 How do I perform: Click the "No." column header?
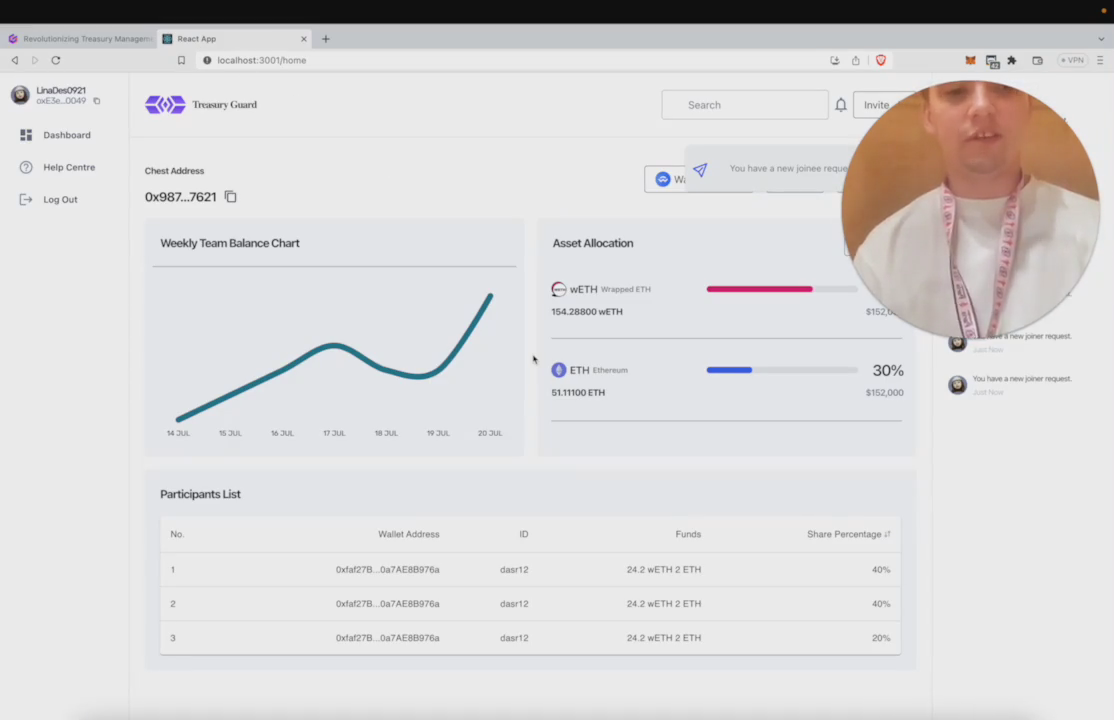coord(177,534)
